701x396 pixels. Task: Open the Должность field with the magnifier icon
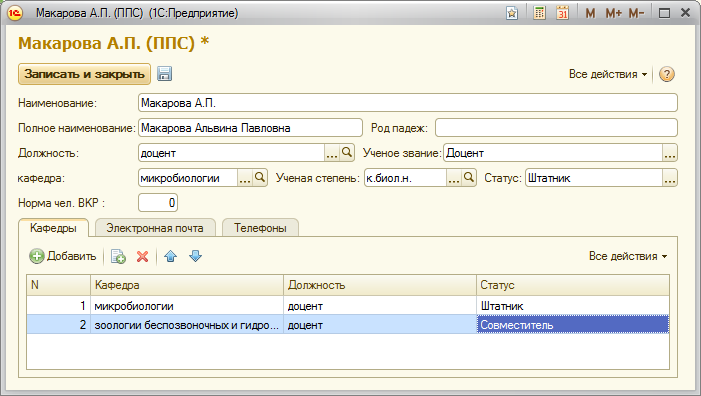click(347, 153)
